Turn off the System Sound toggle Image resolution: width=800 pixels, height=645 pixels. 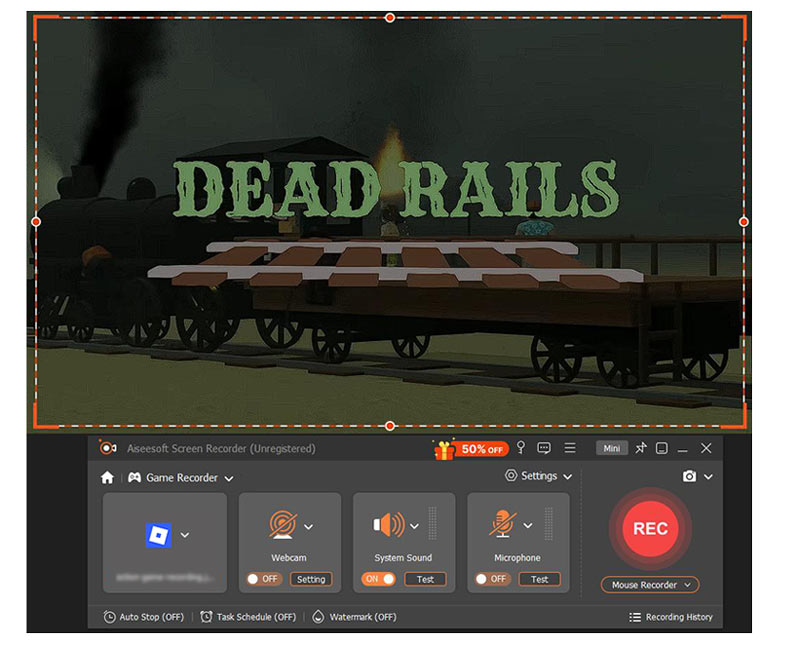tap(378, 579)
